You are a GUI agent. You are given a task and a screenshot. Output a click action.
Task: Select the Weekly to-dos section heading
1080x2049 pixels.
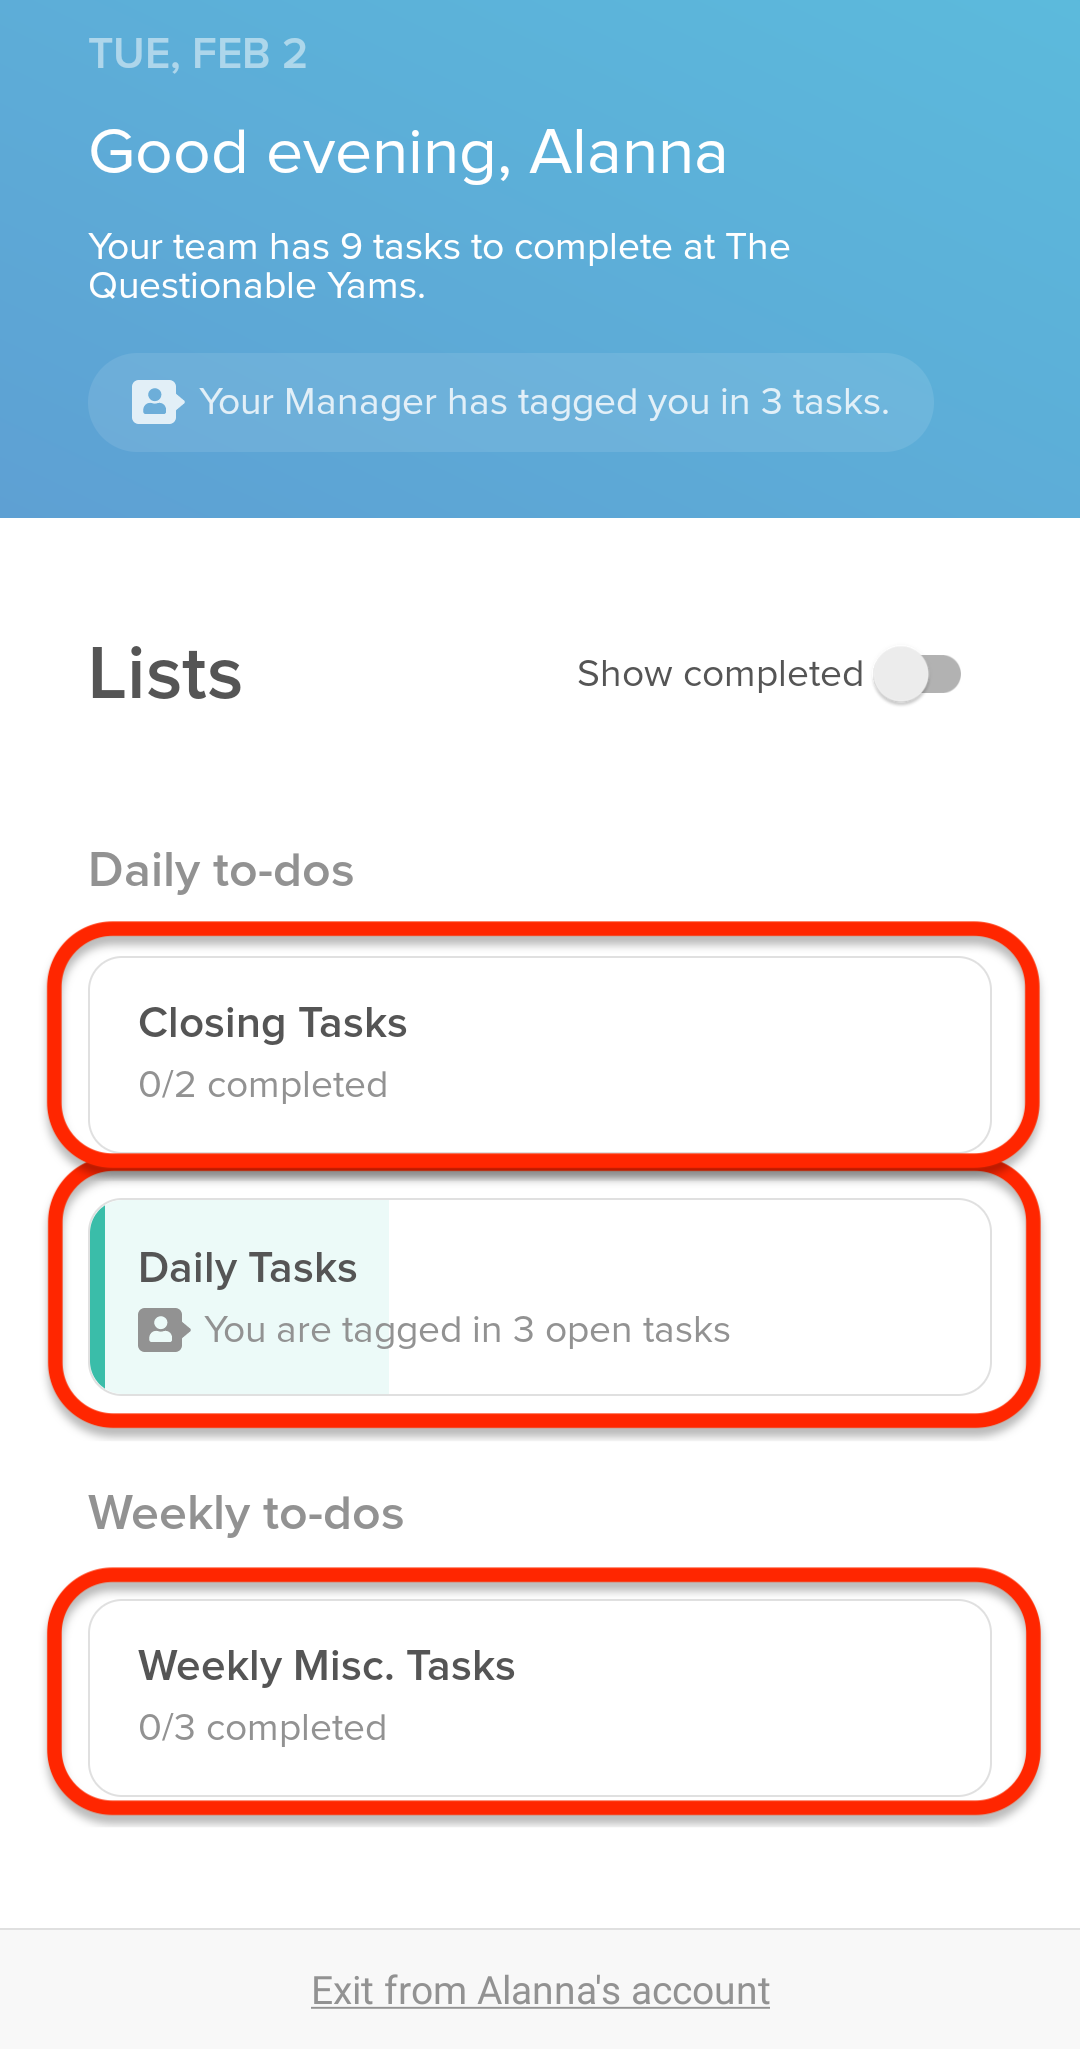coord(246,1513)
